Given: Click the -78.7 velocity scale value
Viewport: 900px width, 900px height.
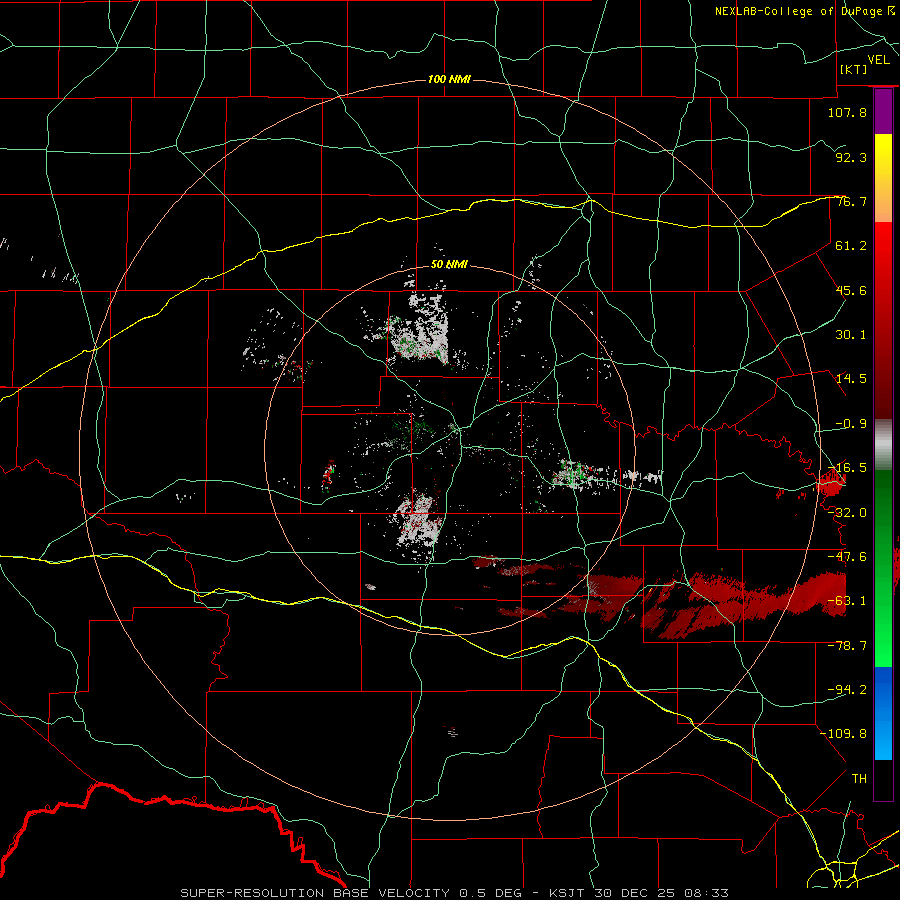Looking at the screenshot, I should [x=847, y=646].
